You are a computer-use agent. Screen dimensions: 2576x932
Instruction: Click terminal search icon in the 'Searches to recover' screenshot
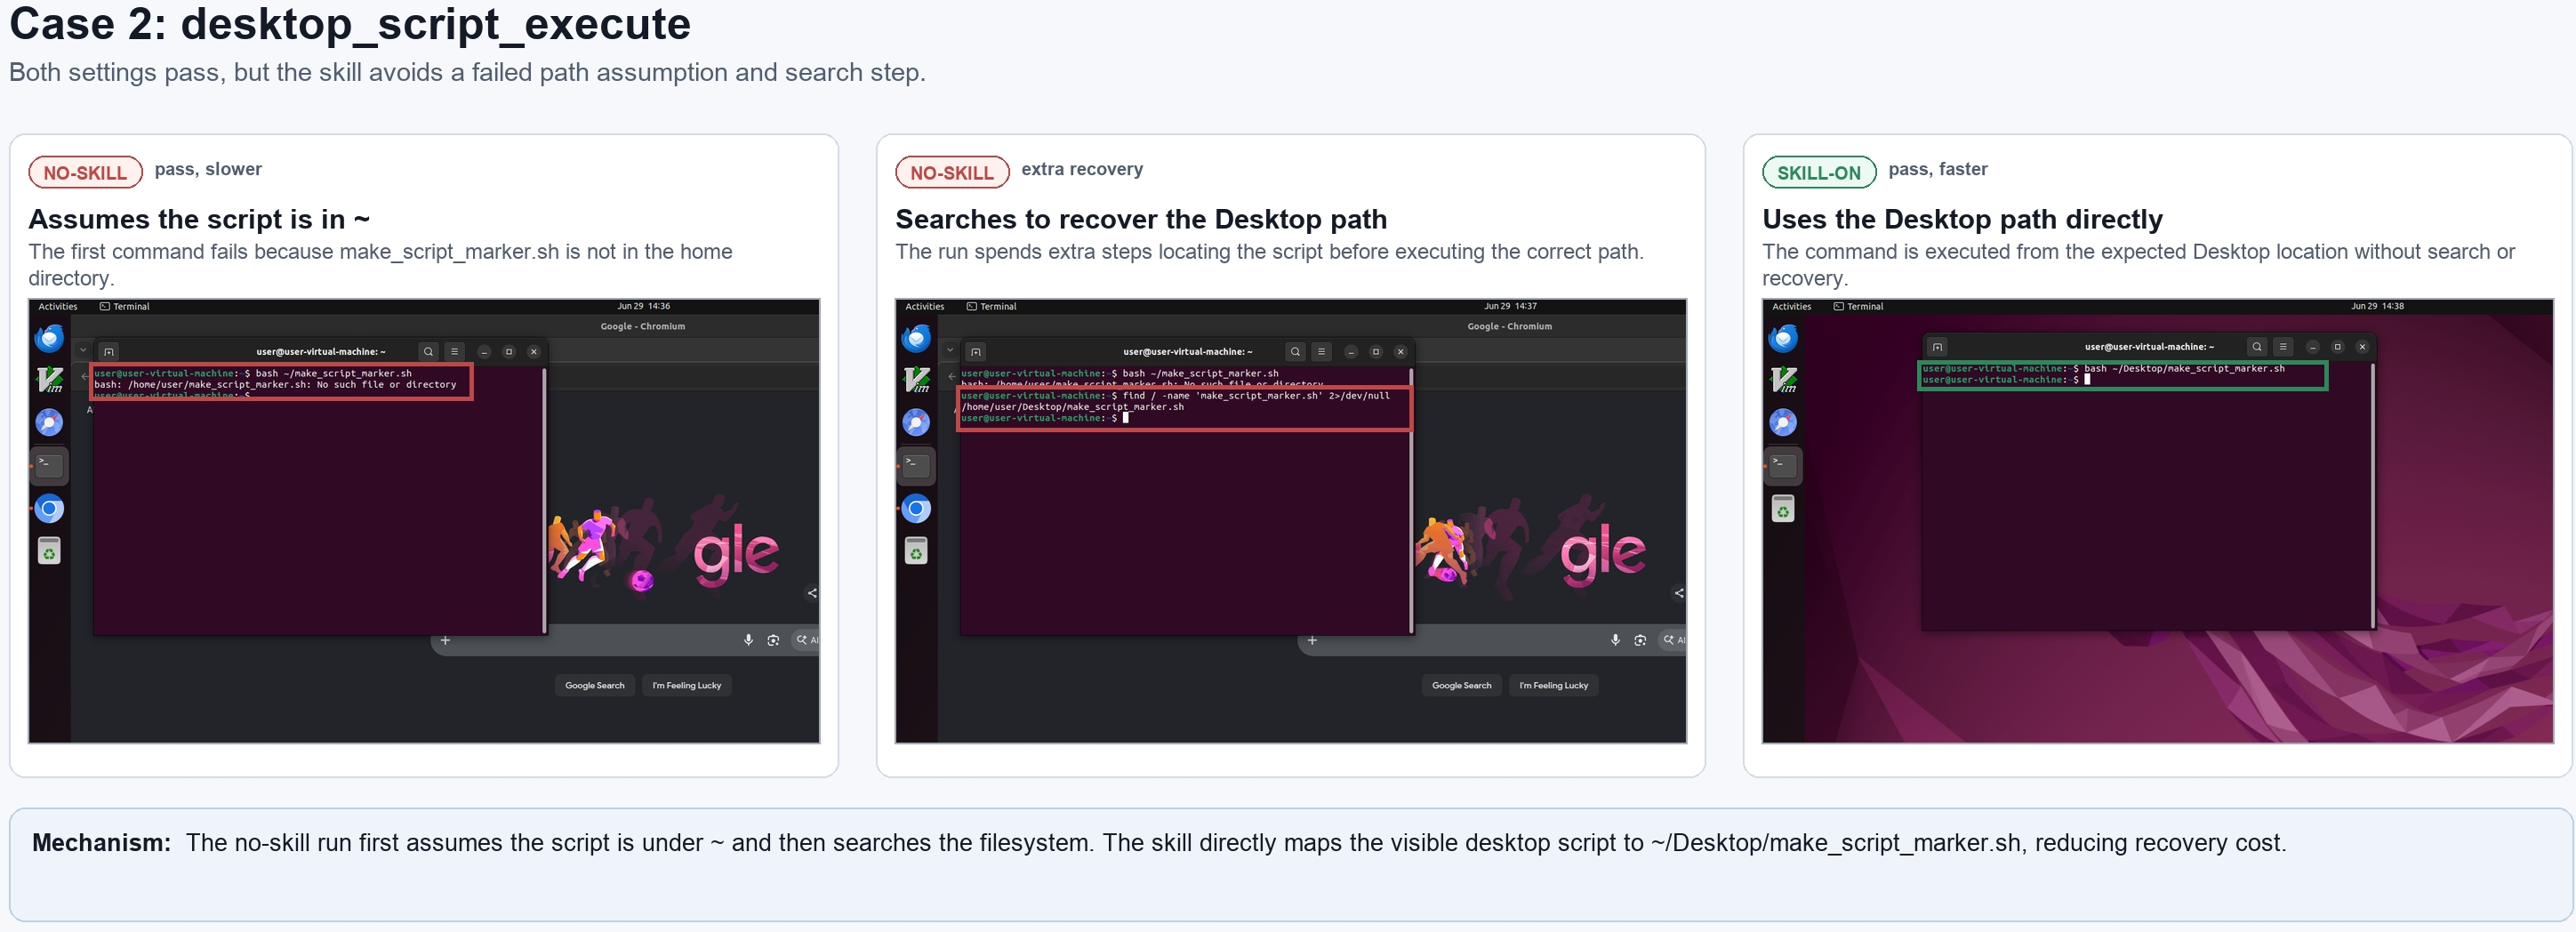point(1295,351)
